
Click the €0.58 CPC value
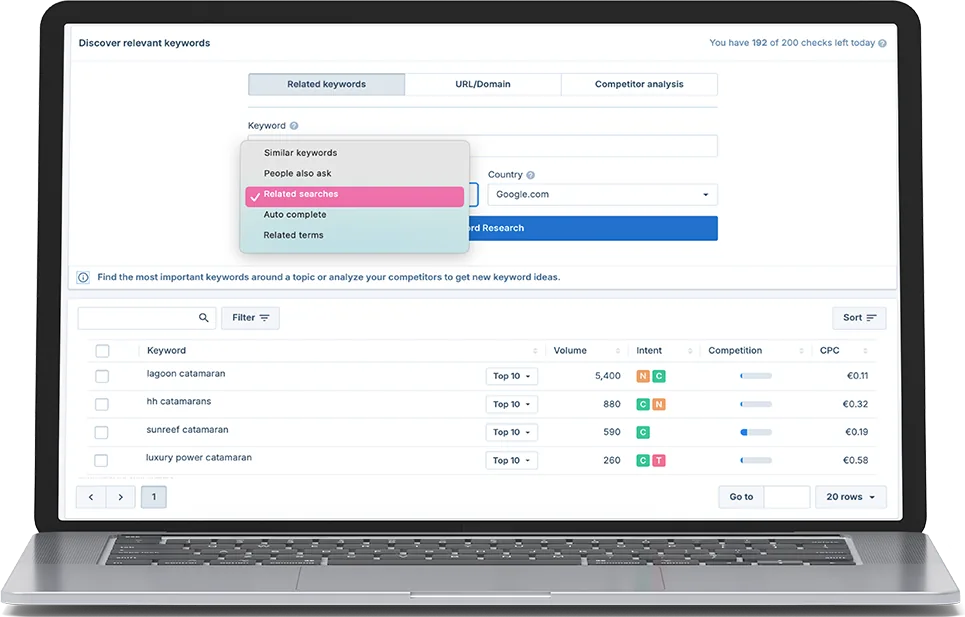pyautogui.click(x=855, y=460)
